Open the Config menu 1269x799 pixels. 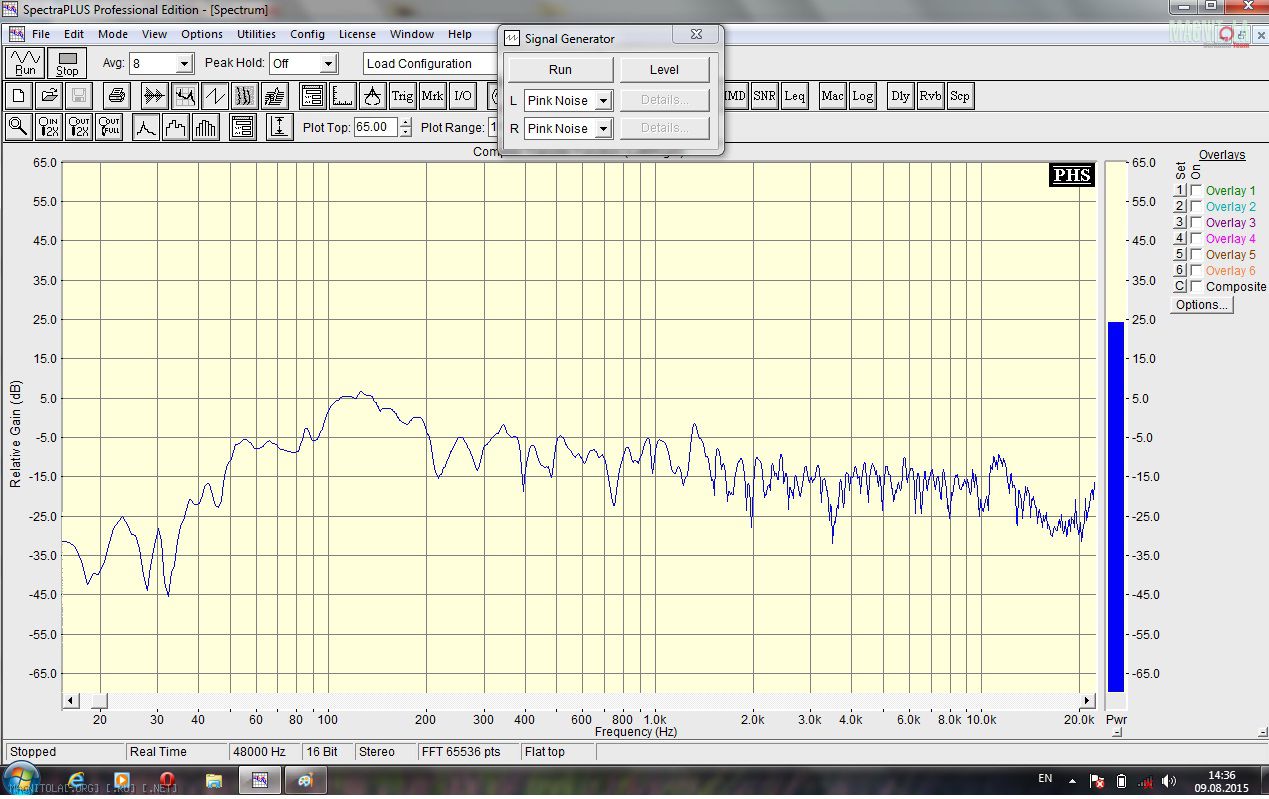(x=307, y=34)
